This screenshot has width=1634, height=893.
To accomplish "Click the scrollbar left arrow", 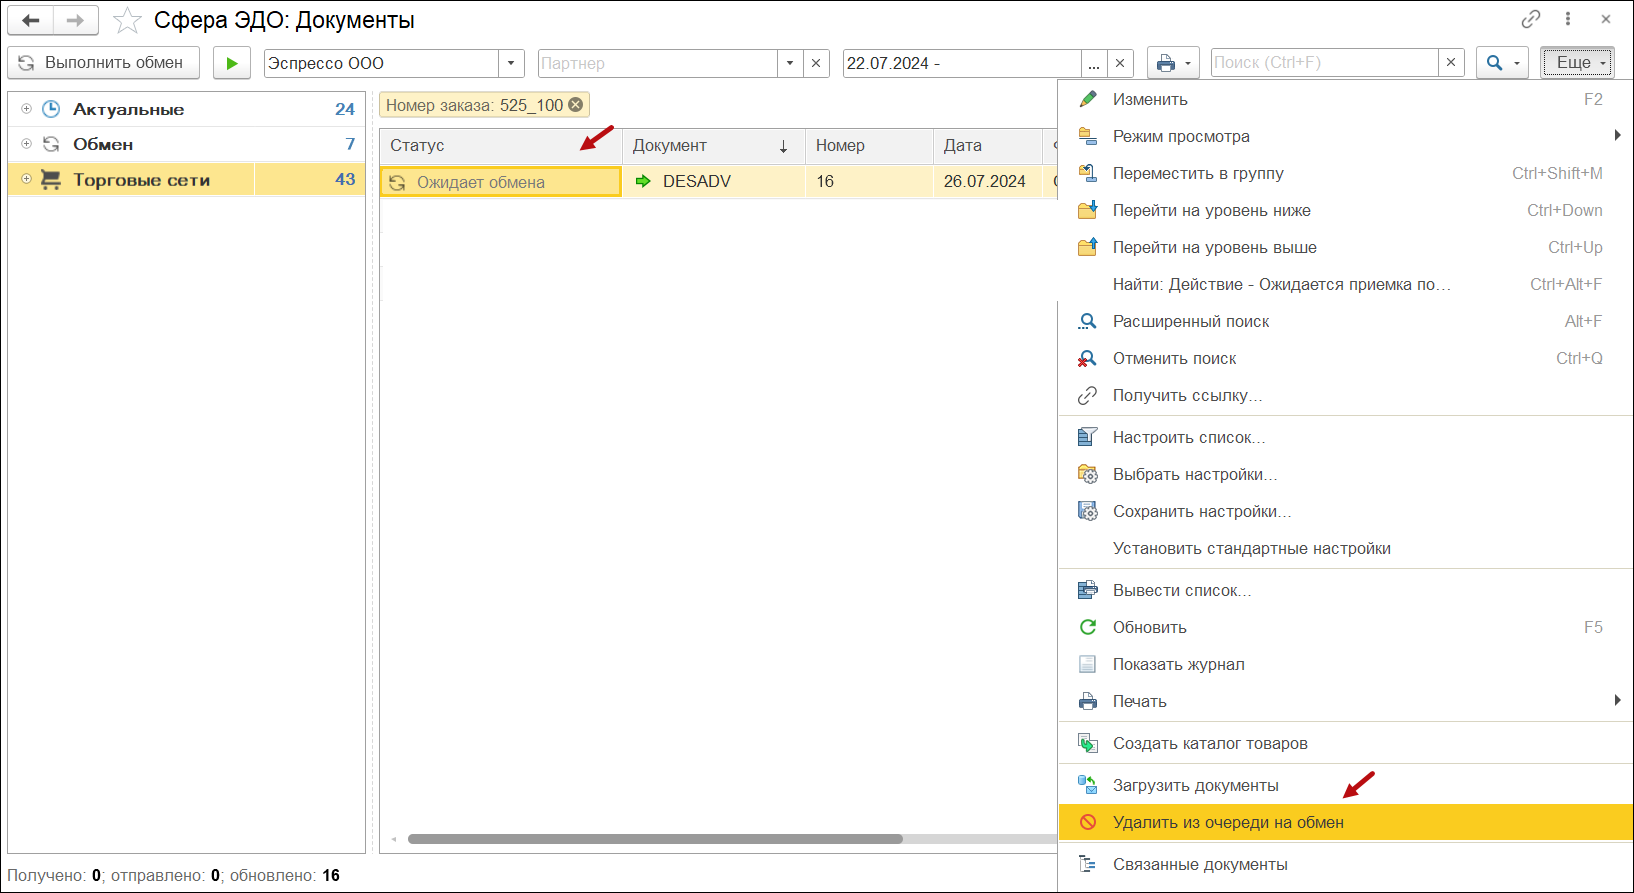I will coord(394,839).
